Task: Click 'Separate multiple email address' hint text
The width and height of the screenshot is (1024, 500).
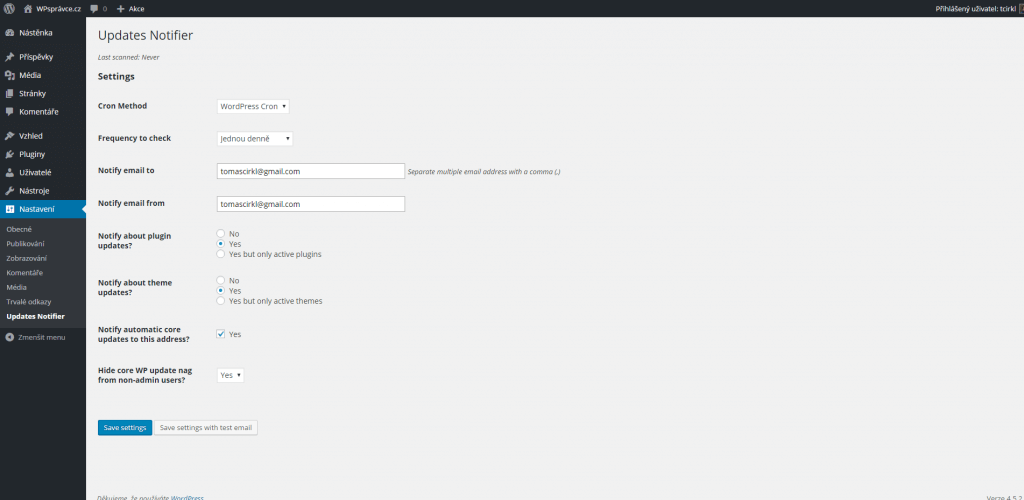Action: click(x=484, y=172)
